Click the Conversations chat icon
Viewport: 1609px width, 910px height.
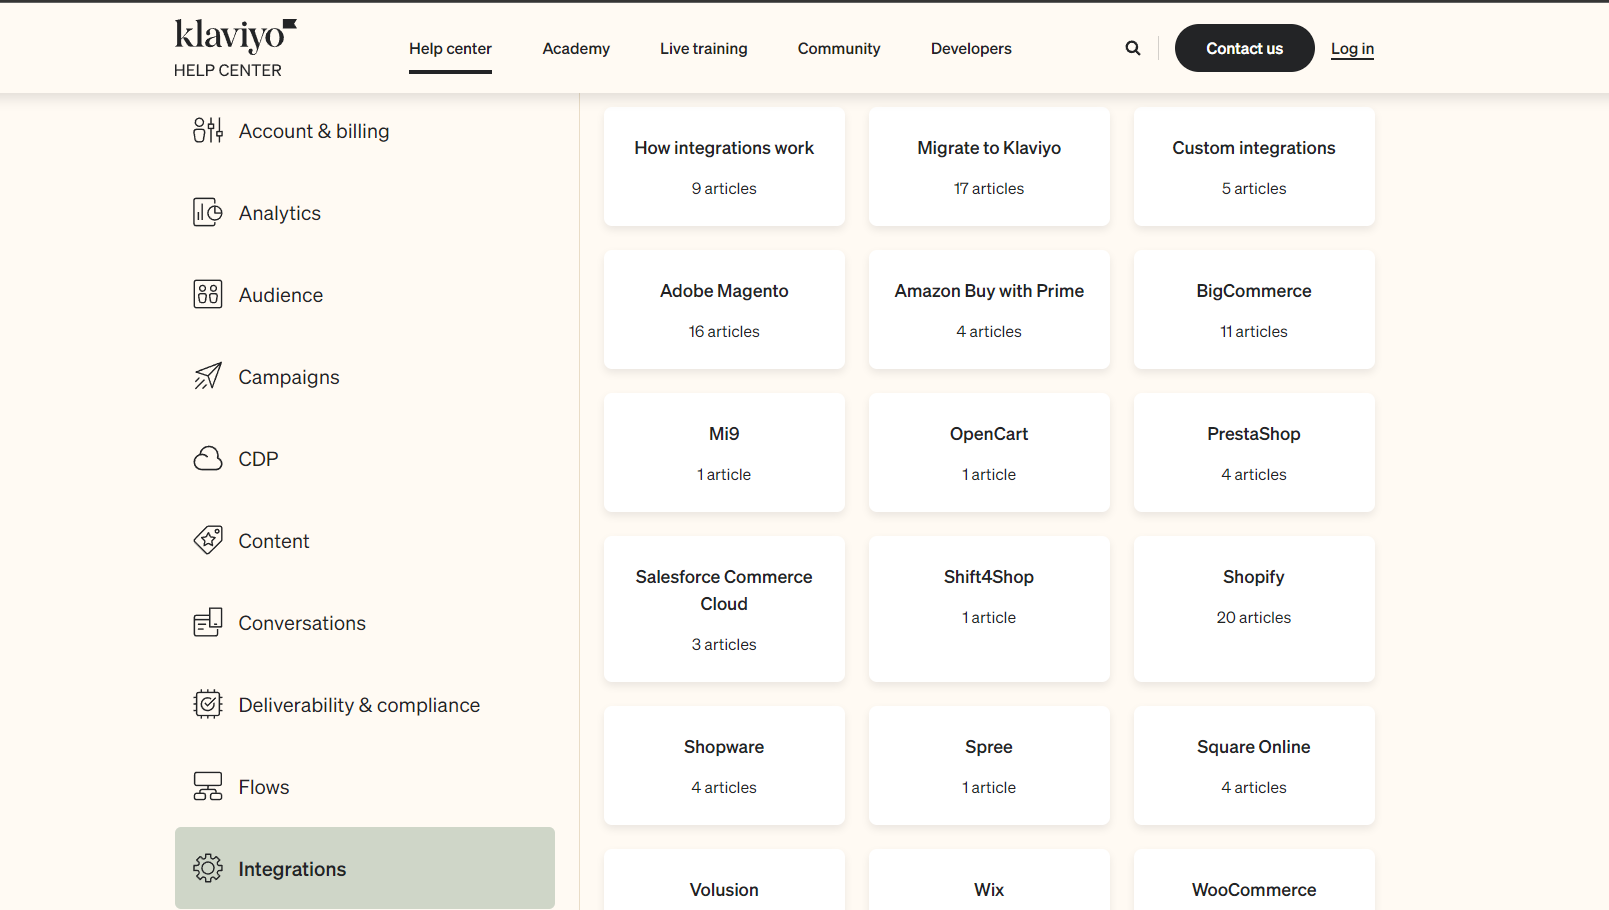(208, 622)
